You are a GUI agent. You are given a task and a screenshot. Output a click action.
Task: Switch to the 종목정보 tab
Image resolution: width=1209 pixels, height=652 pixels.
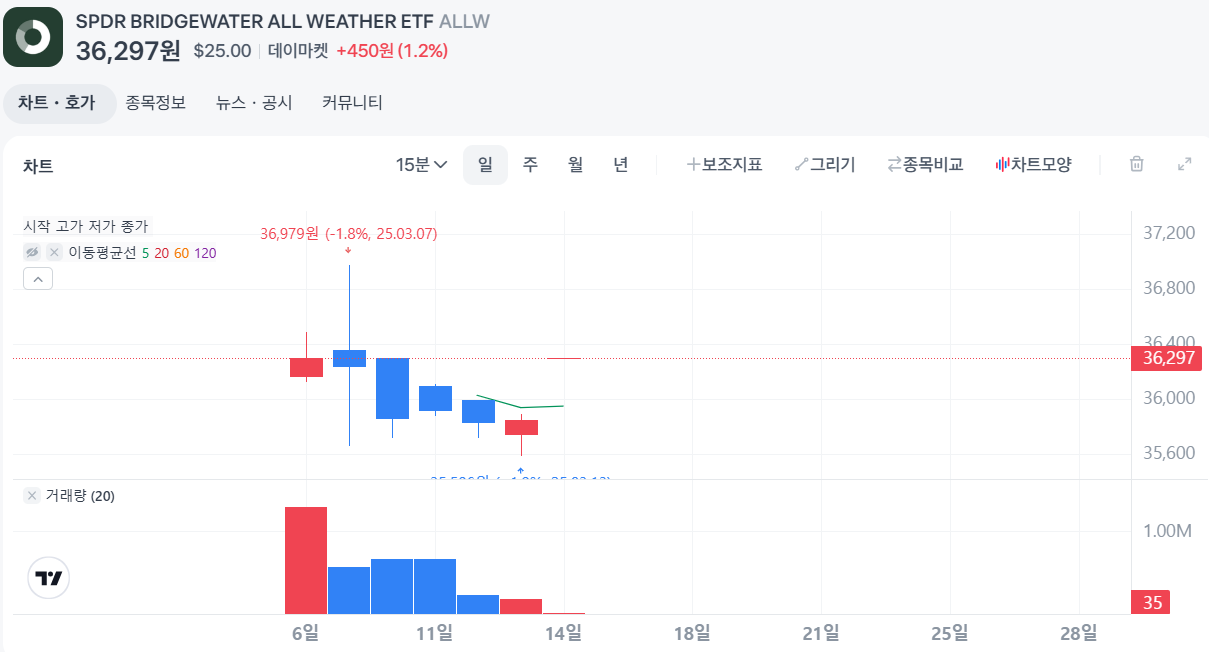point(156,102)
